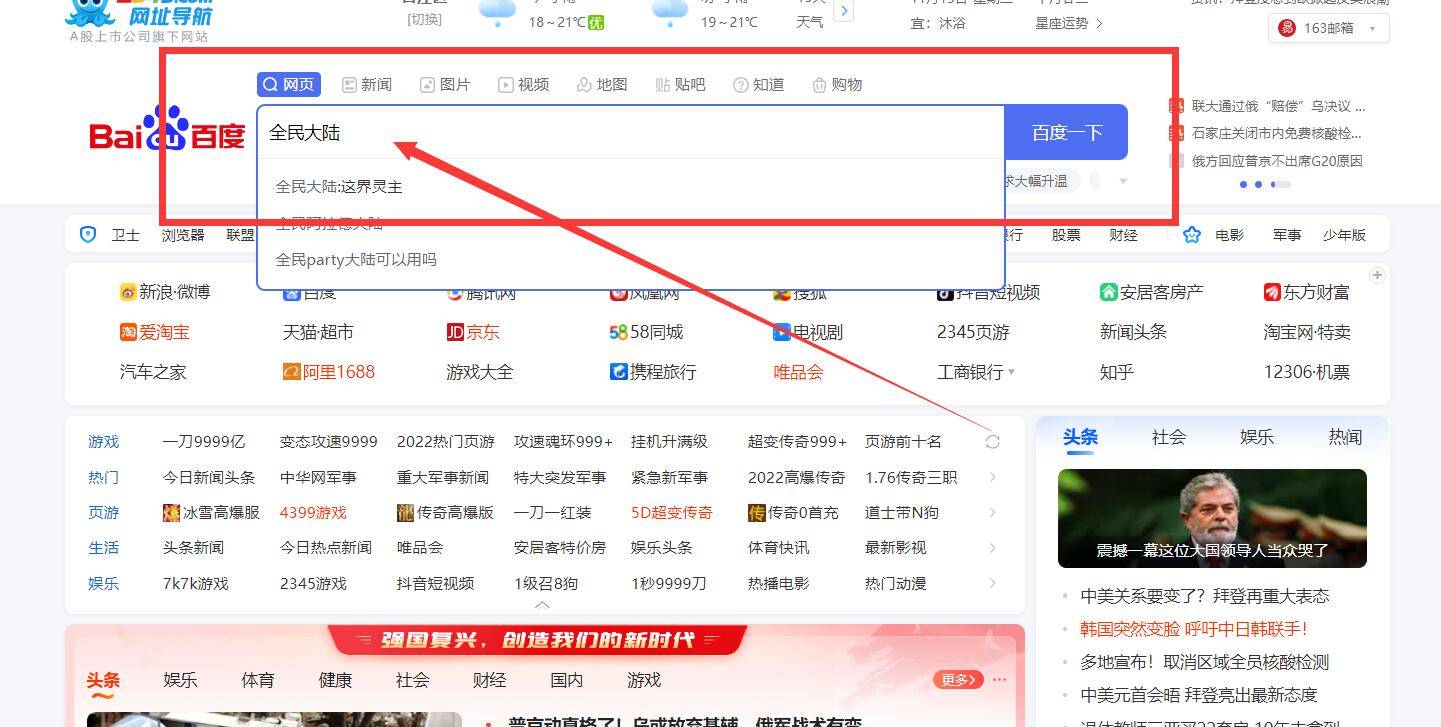Click the first news carousel dot
The width and height of the screenshot is (1441, 727).
coord(1244,184)
